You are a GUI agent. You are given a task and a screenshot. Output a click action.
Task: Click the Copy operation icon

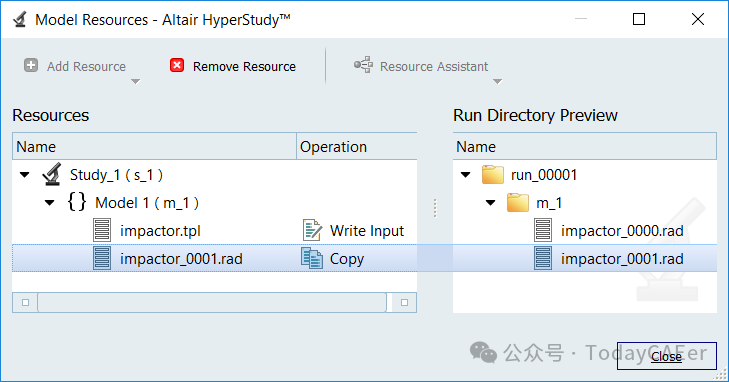point(311,258)
